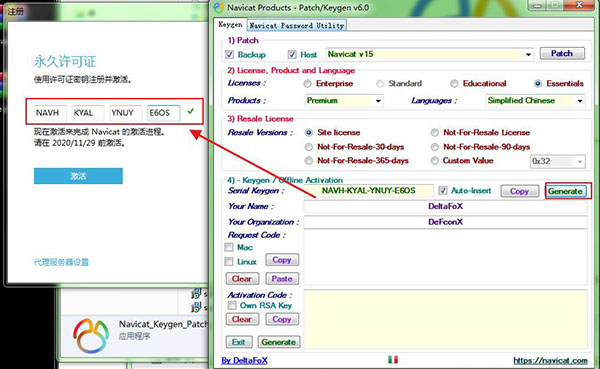
Task: Click the Navicat logo in keygen title bar
Action: coord(218,7)
